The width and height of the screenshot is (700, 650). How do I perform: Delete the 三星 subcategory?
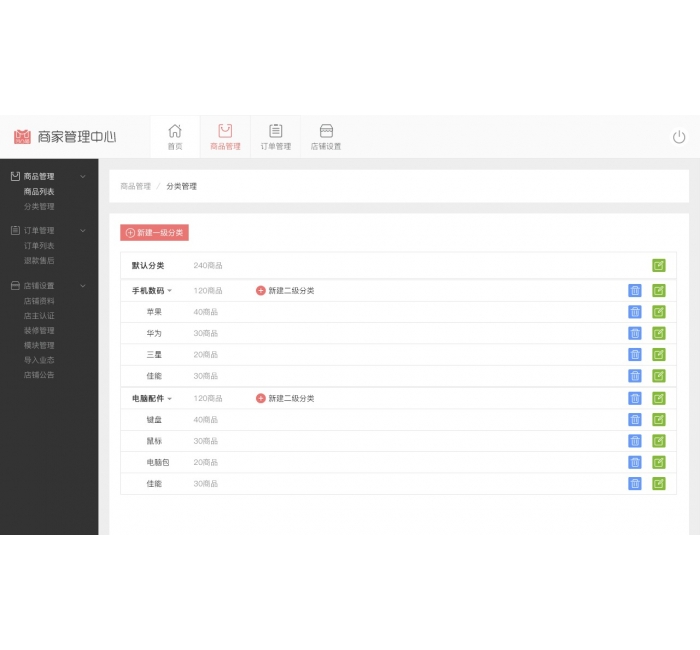[x=635, y=355]
